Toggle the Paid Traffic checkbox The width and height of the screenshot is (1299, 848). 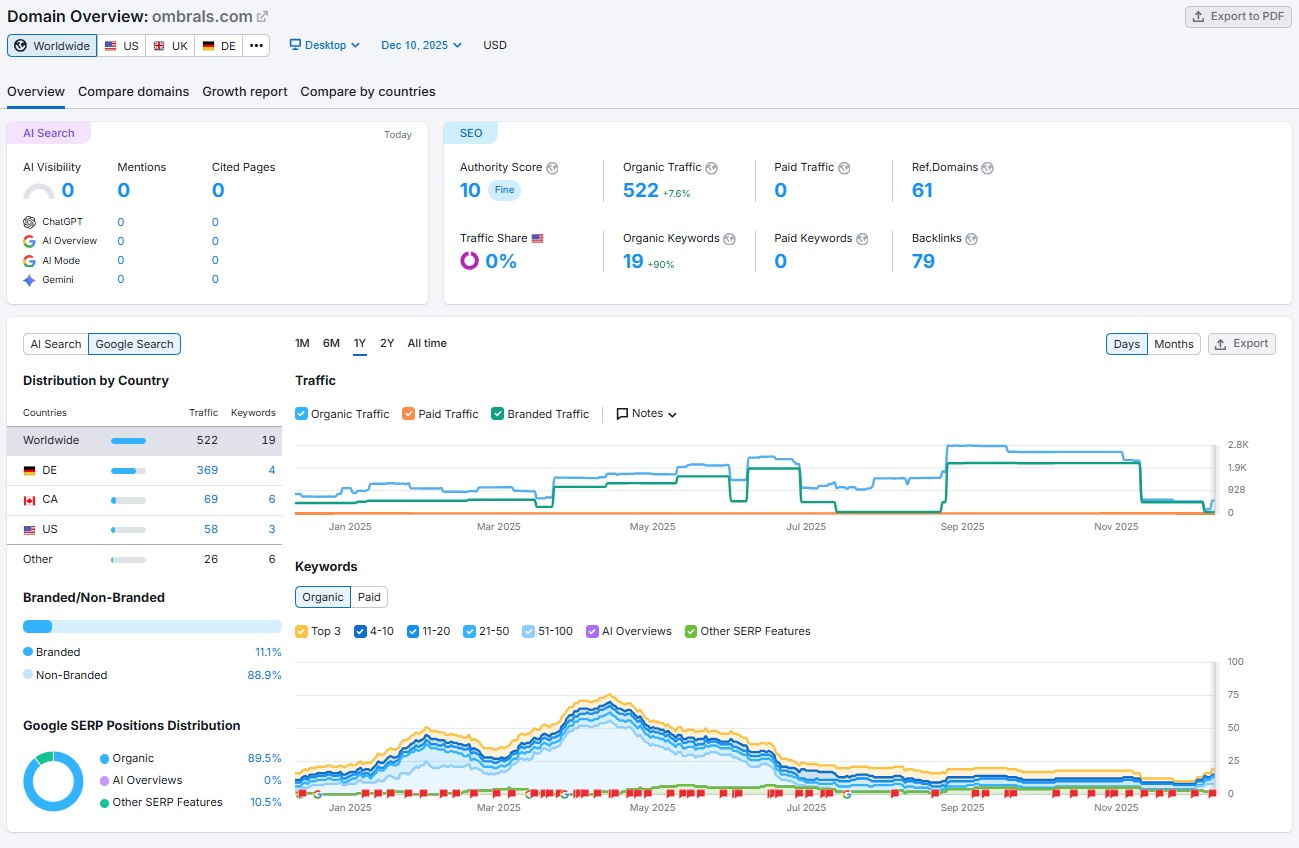(408, 414)
